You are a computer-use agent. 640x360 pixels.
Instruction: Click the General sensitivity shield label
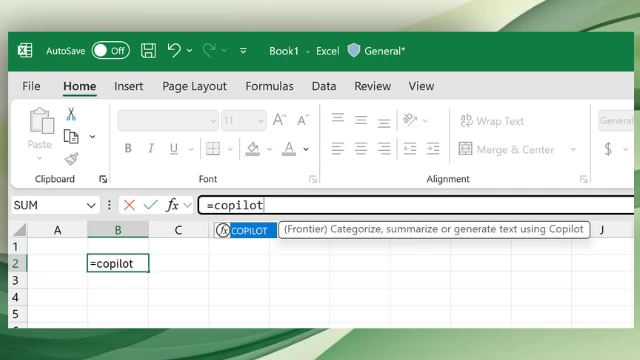click(x=376, y=51)
